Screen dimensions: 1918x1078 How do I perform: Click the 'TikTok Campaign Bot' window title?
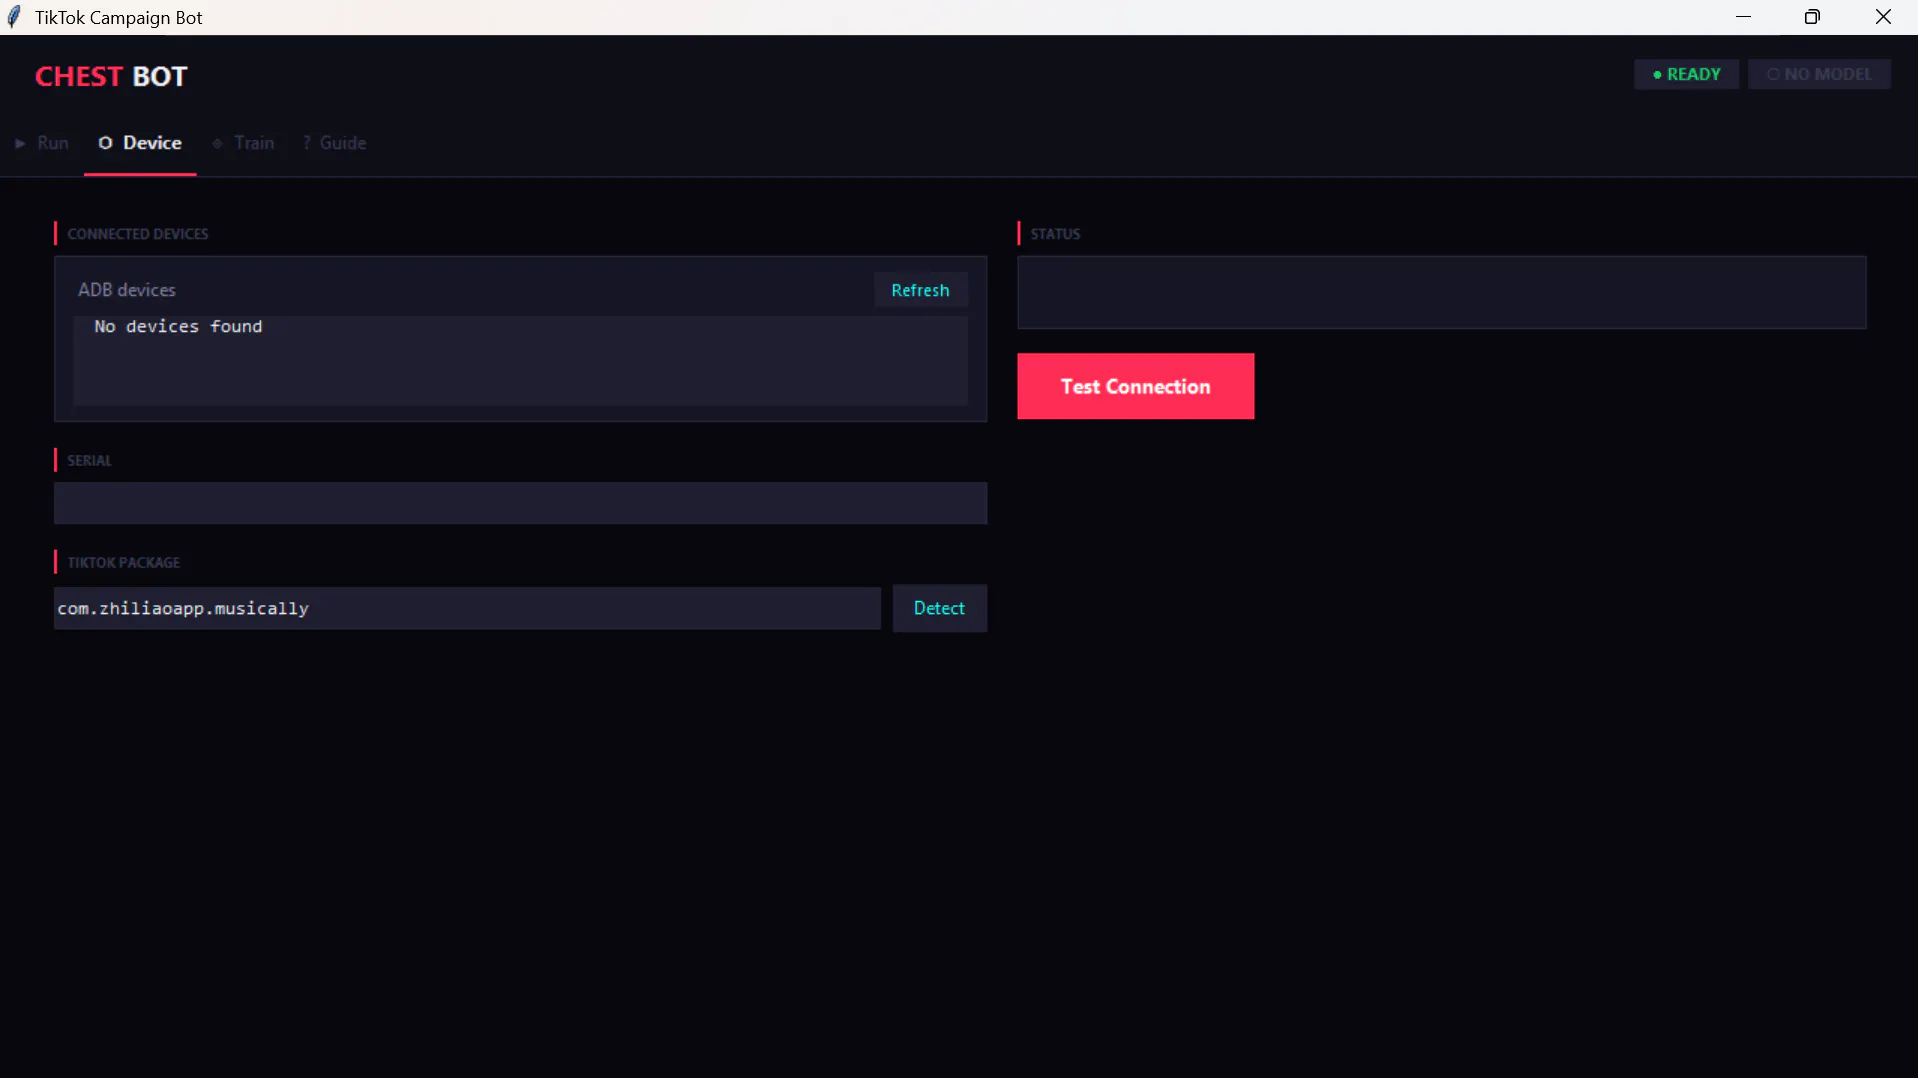pyautogui.click(x=119, y=18)
